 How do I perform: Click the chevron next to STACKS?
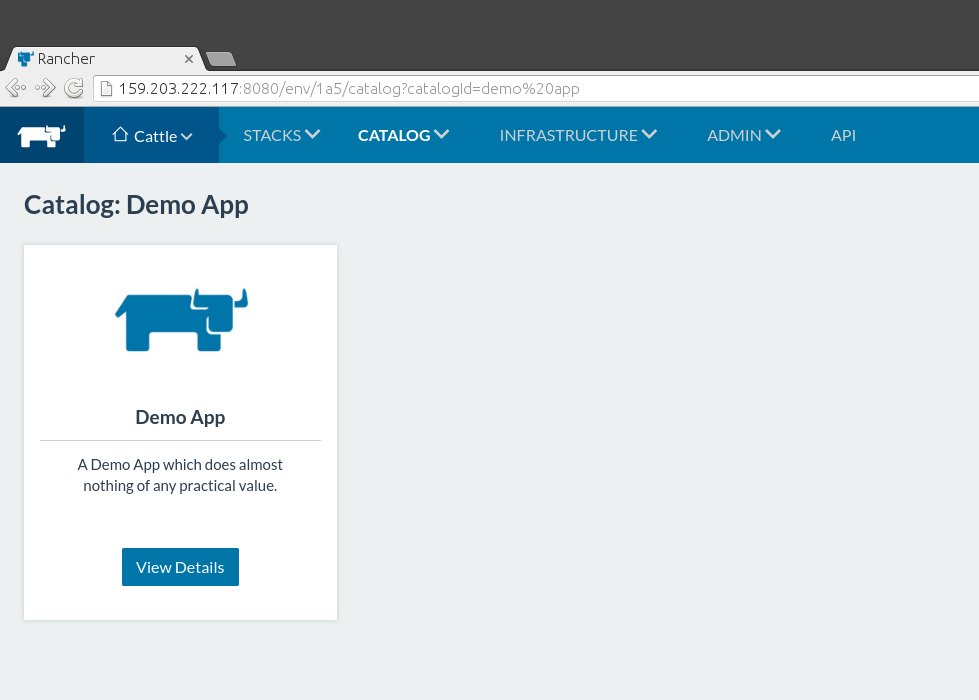coord(313,134)
